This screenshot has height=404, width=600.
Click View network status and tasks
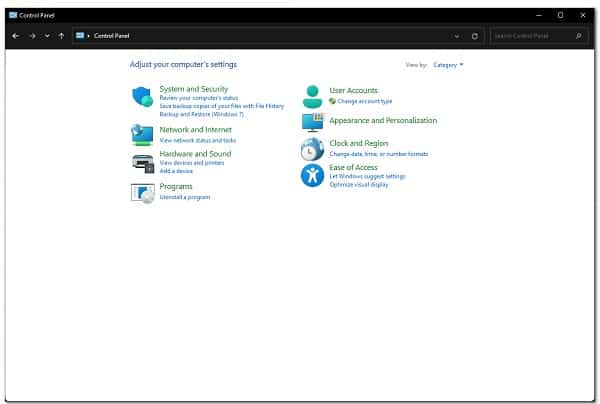[x=197, y=140]
